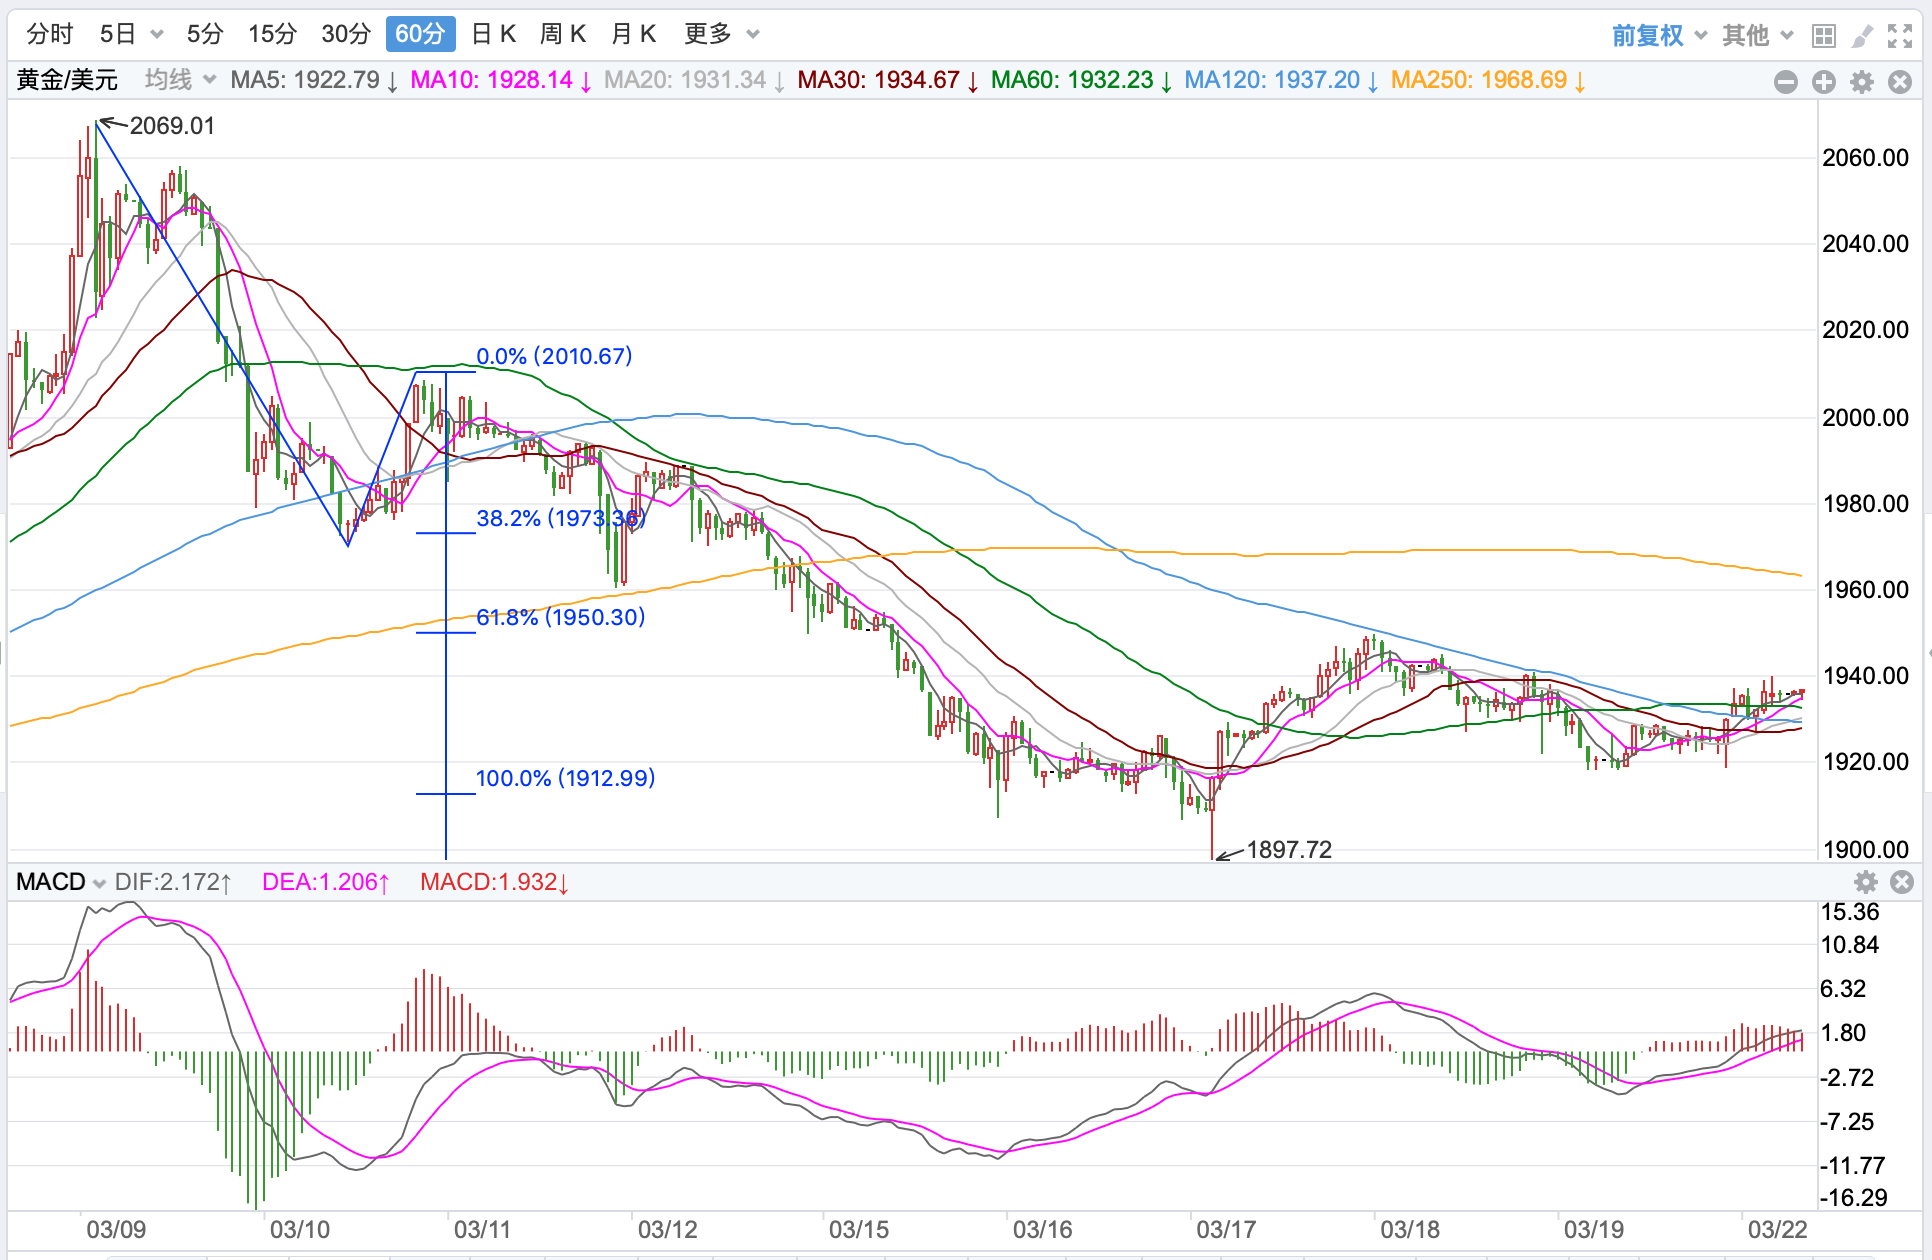
Task: Select the 15分 timeframe tab
Action: pyautogui.click(x=272, y=34)
